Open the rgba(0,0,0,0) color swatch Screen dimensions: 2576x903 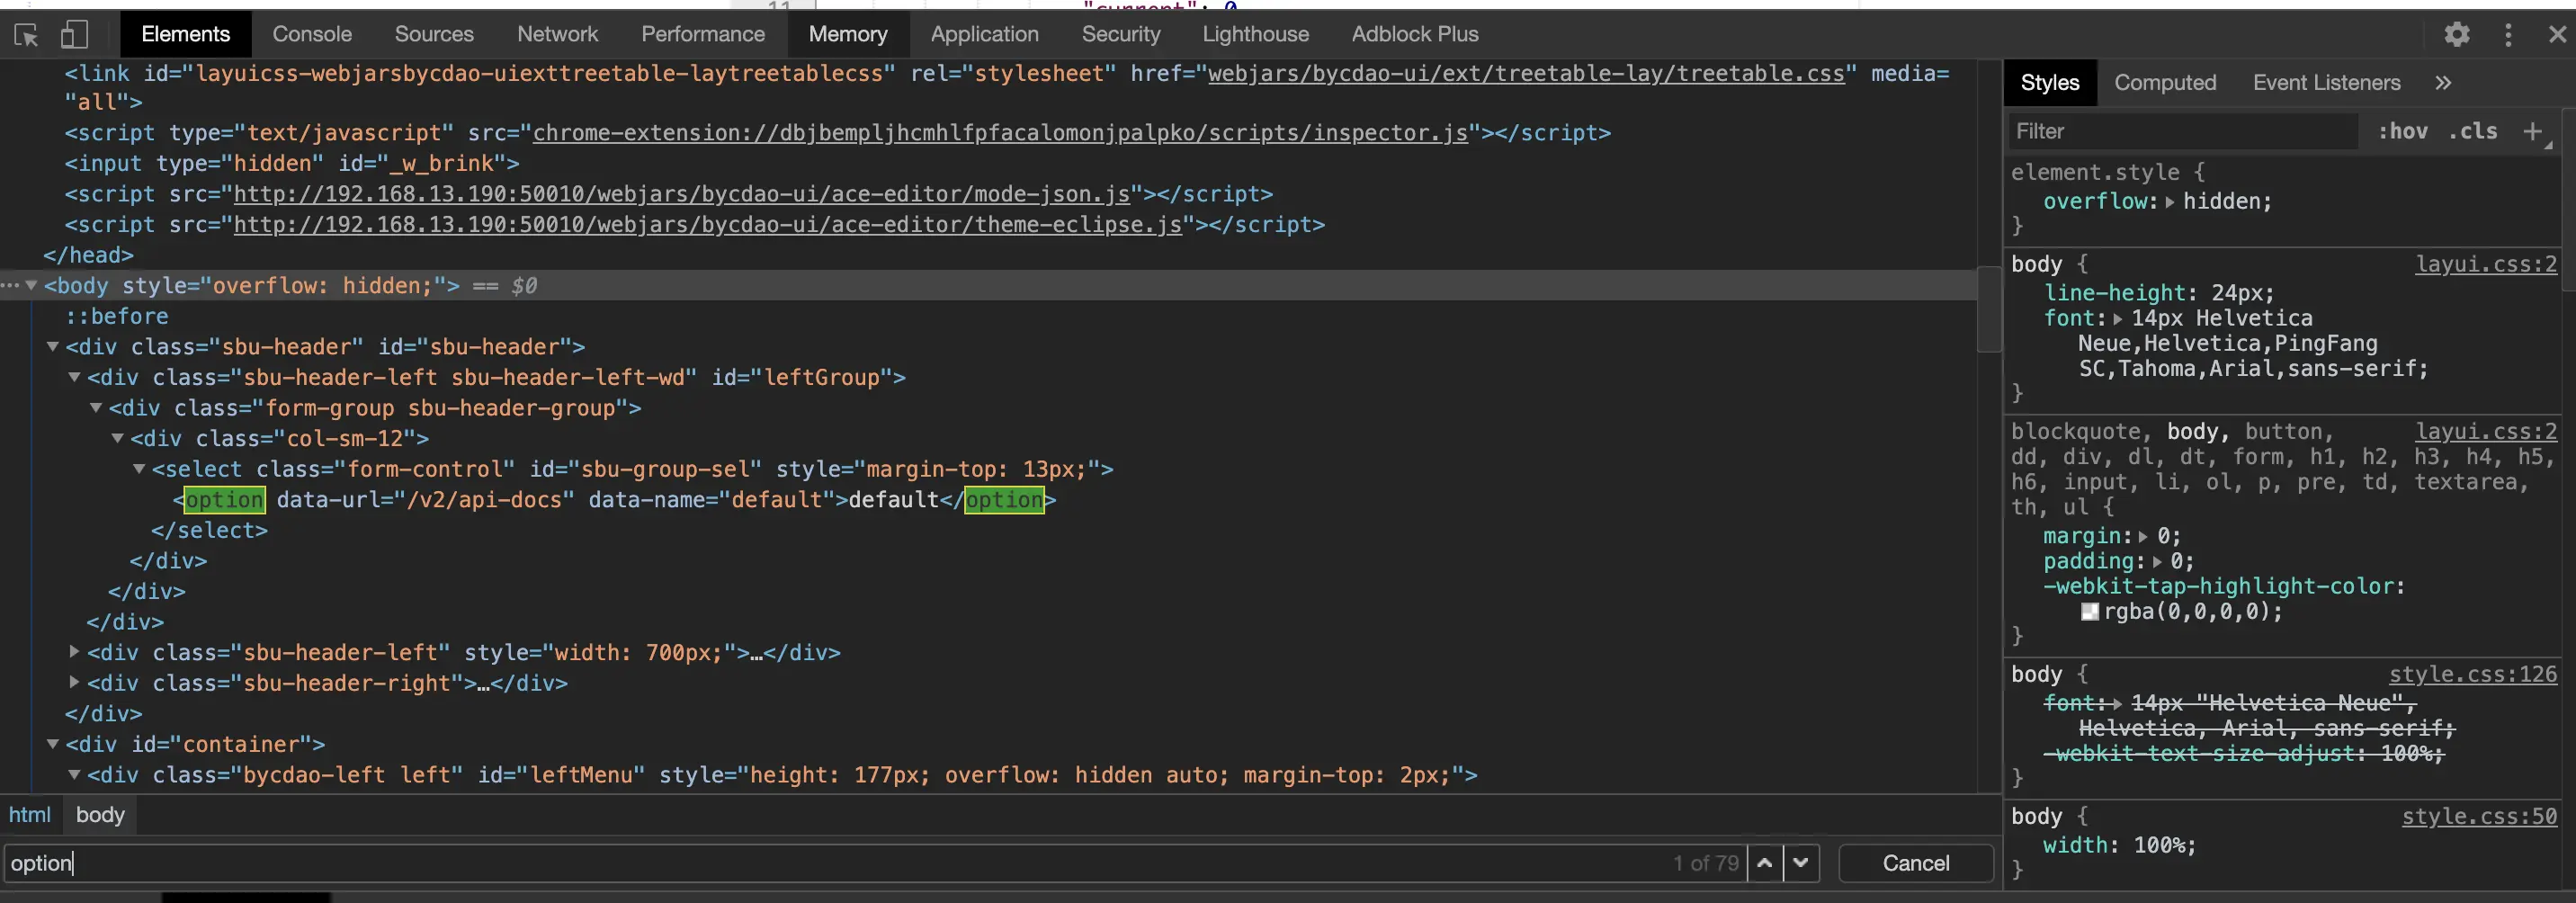pyautogui.click(x=2090, y=612)
